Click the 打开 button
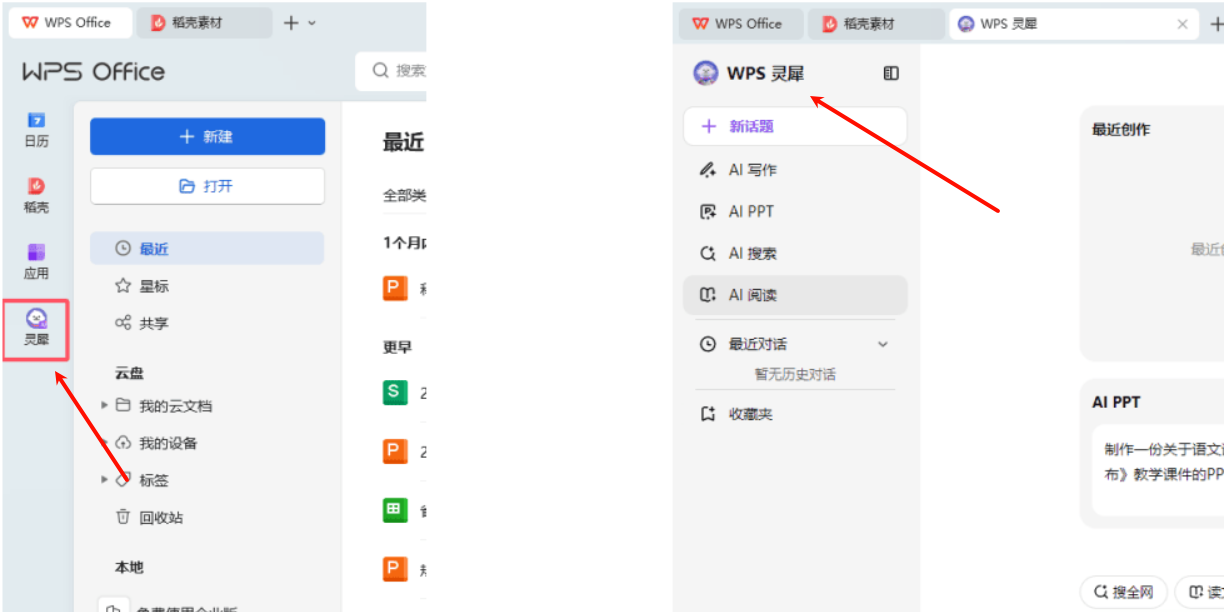This screenshot has height=612, width=1224. tap(207, 186)
